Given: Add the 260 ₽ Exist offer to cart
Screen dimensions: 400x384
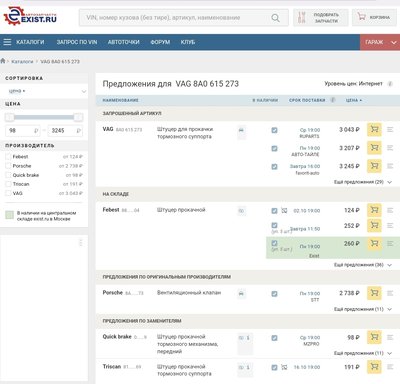Looking at the screenshot, I should tap(374, 244).
